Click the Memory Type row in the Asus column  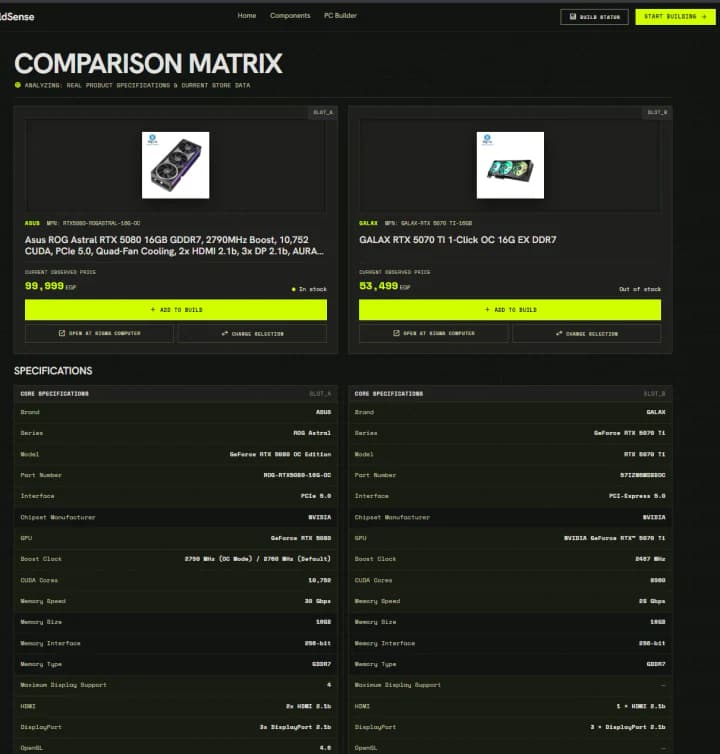pos(176,664)
